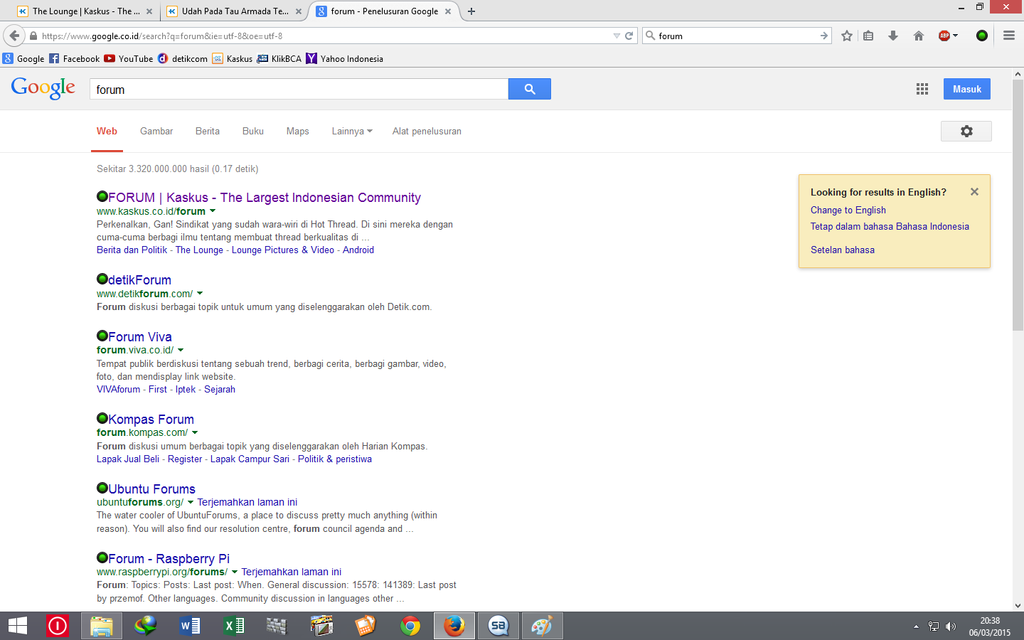Focus the Firefox search box containing forum
The height and width of the screenshot is (640, 1024).
pos(737,36)
